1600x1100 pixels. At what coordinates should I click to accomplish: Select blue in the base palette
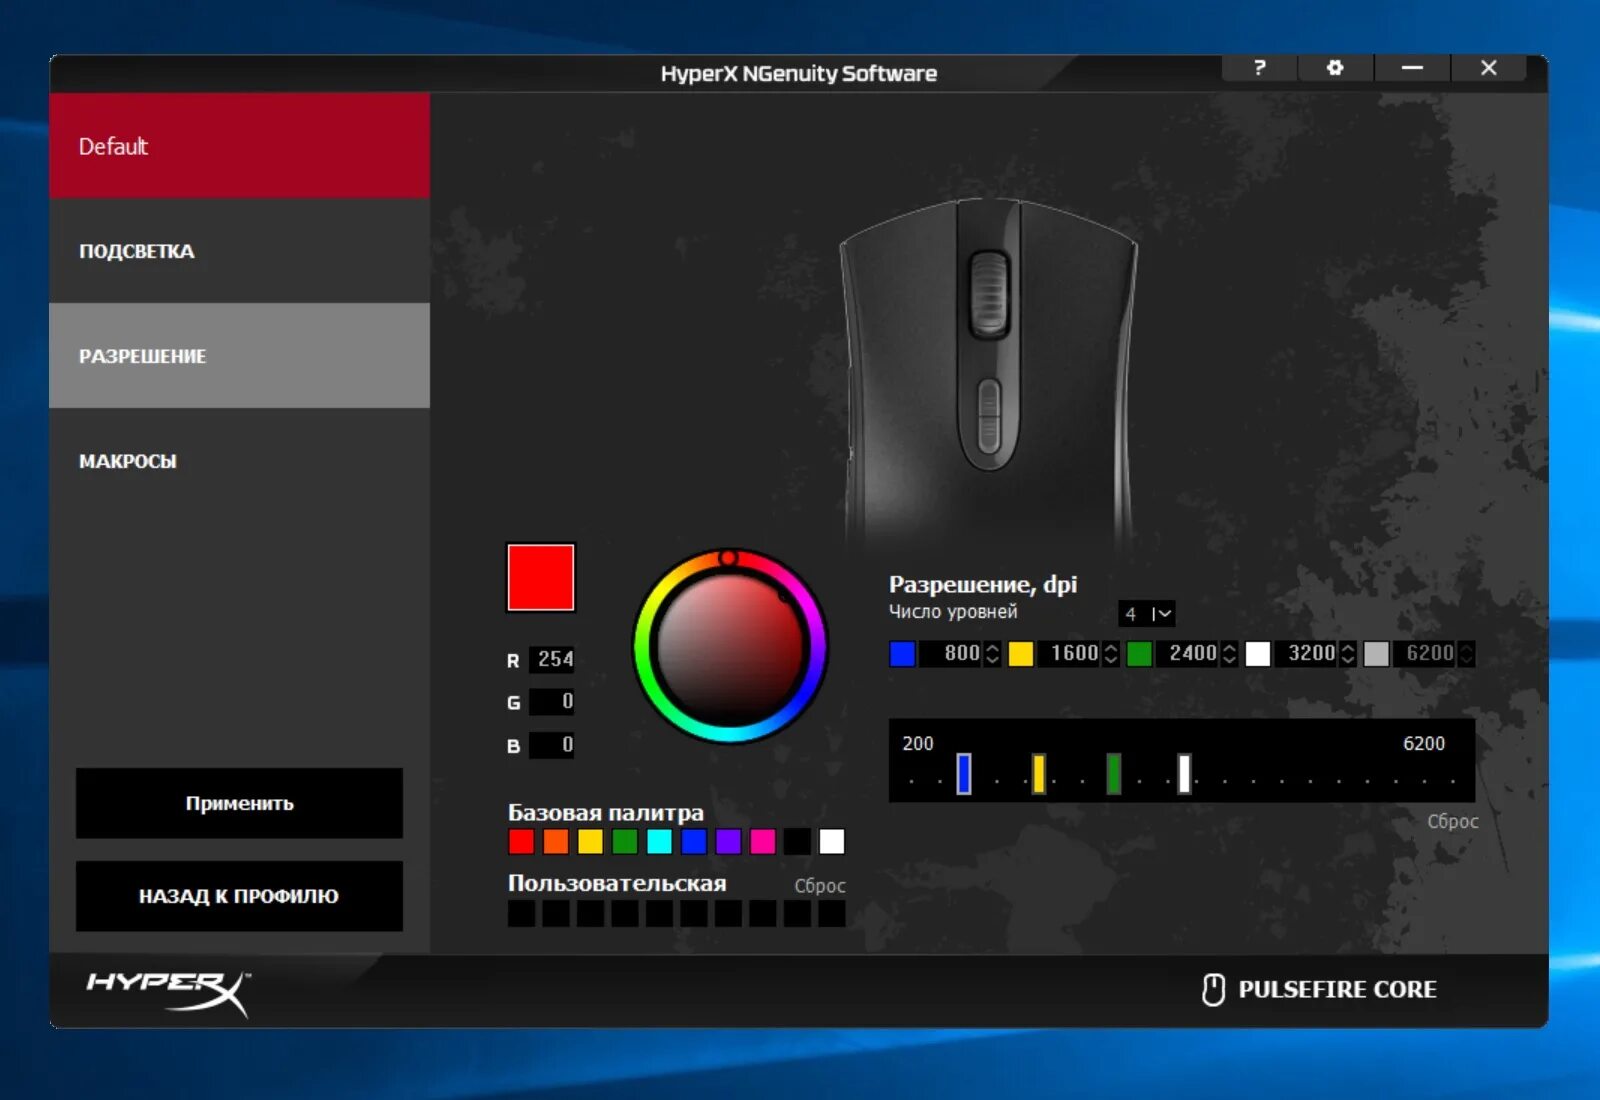coord(694,842)
